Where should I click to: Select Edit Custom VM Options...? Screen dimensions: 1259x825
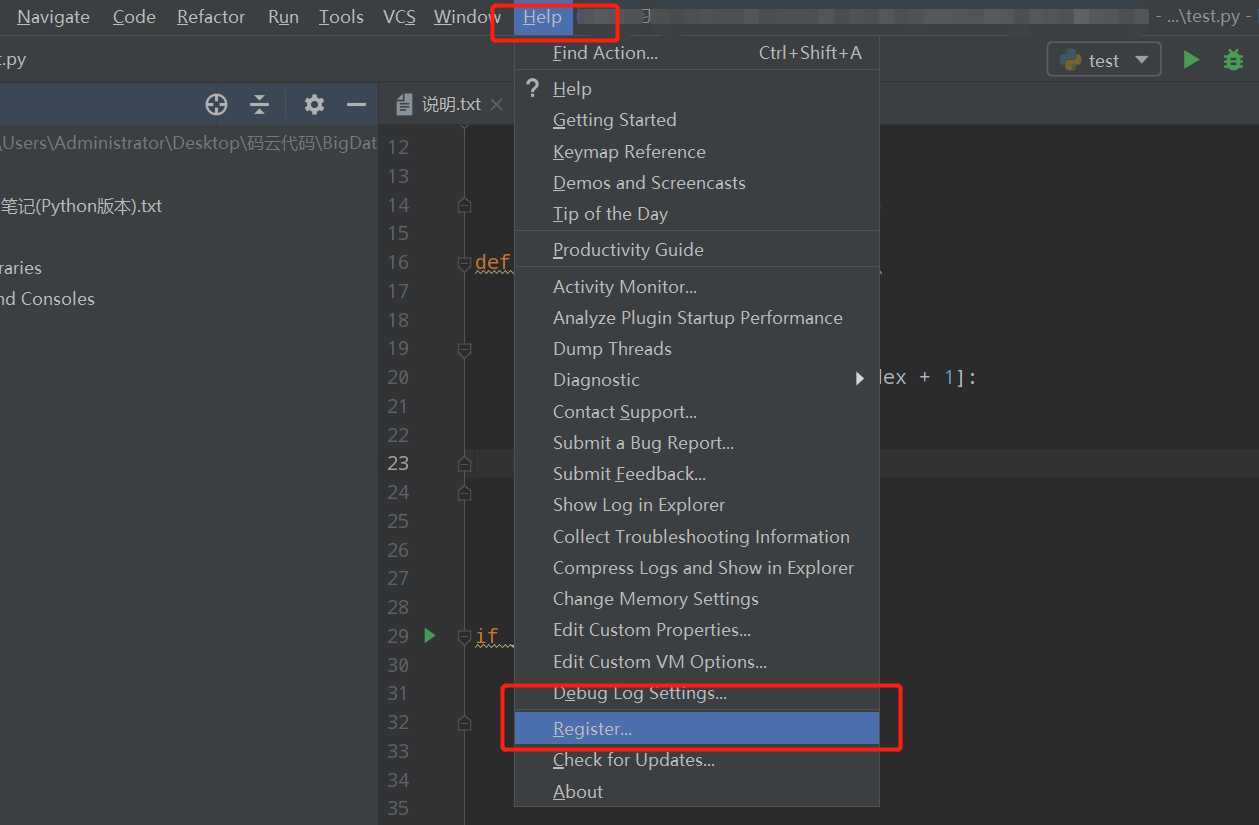(697, 662)
